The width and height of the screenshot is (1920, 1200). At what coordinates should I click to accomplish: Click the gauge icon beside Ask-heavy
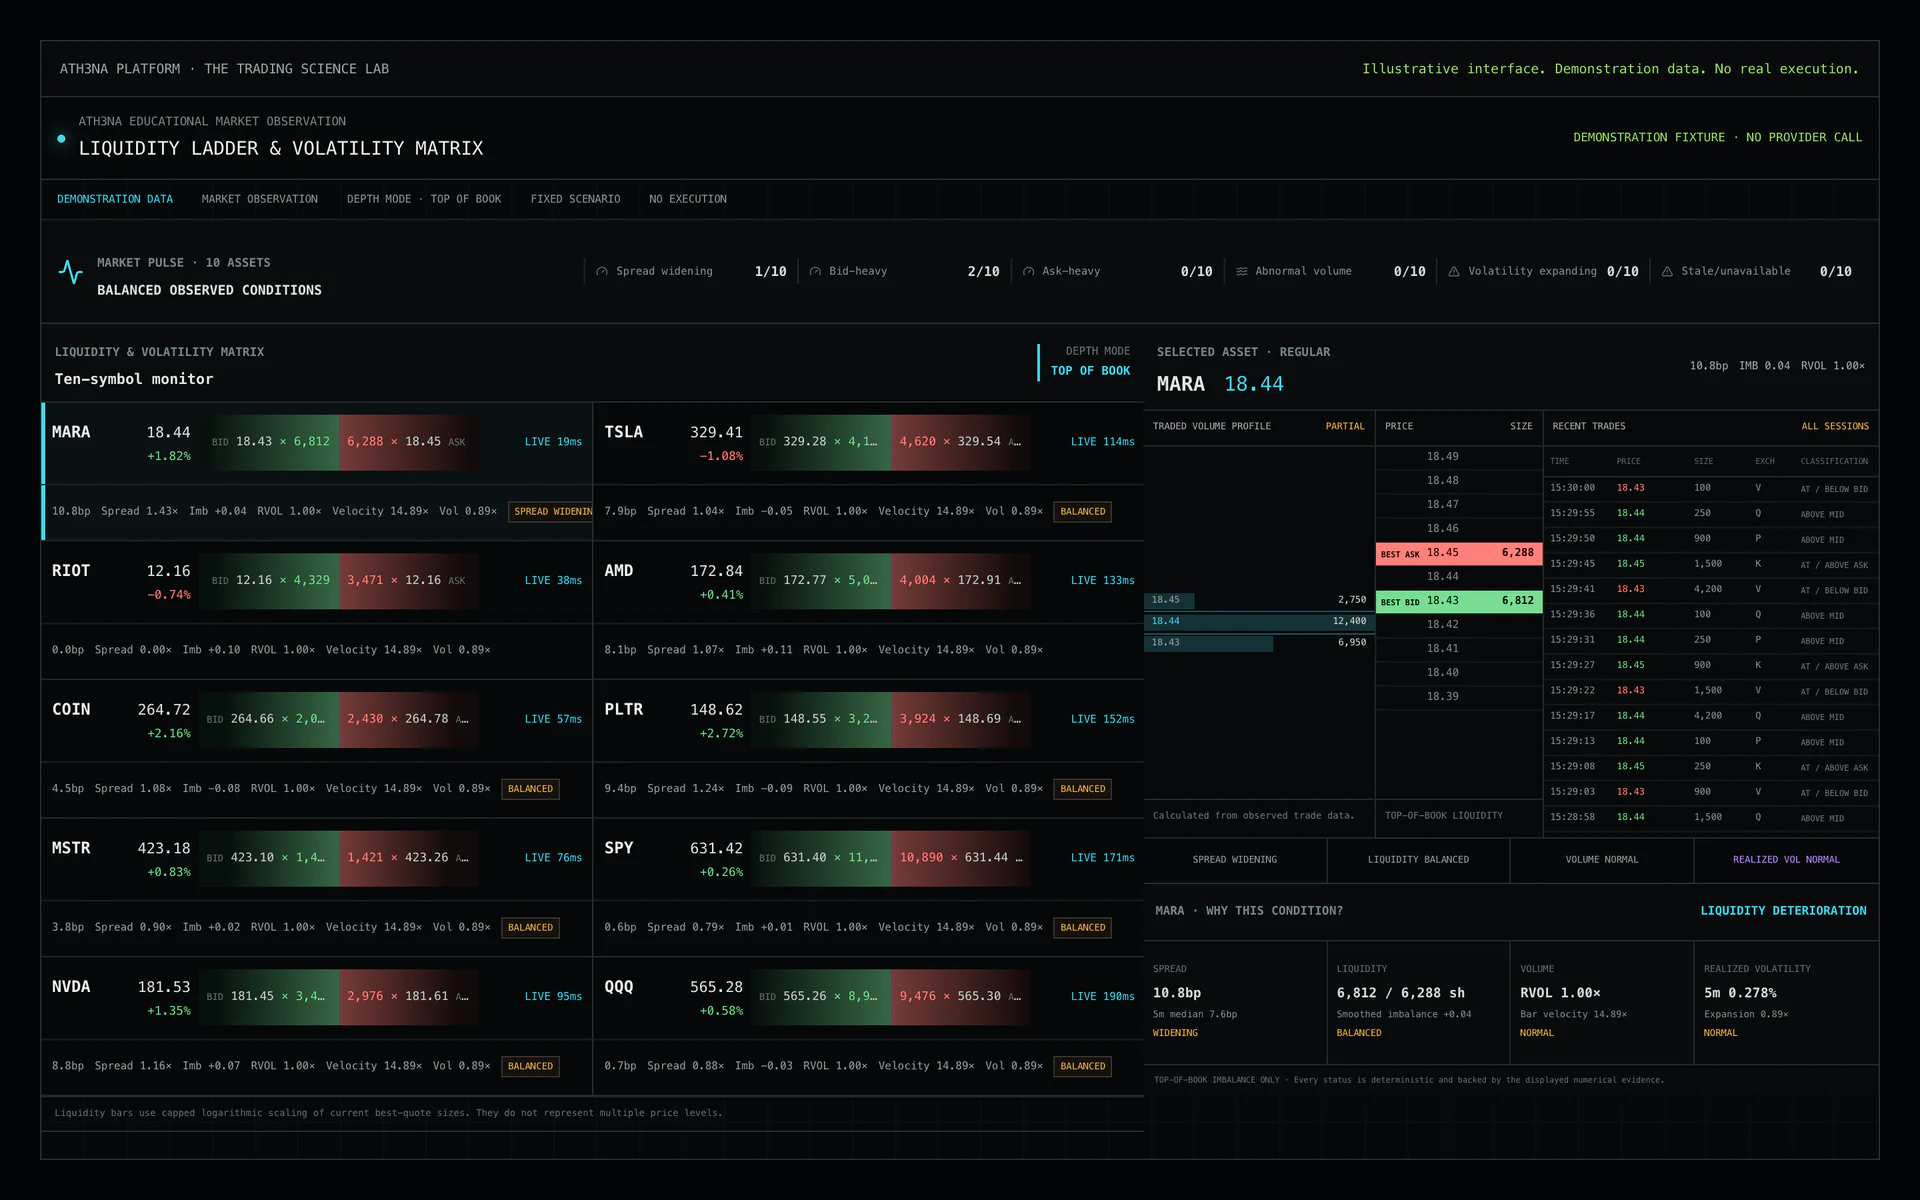(1028, 272)
